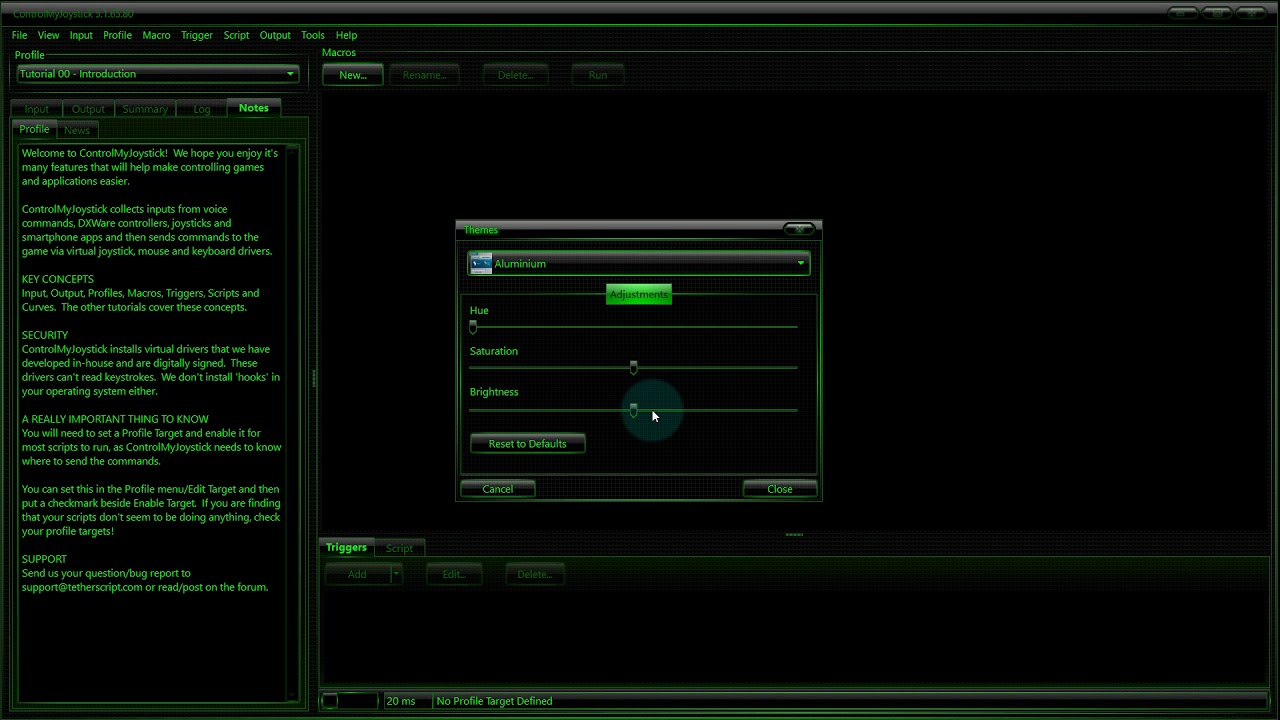Select the Triggers tab
Viewport: 1280px width, 720px height.
pyautogui.click(x=346, y=547)
